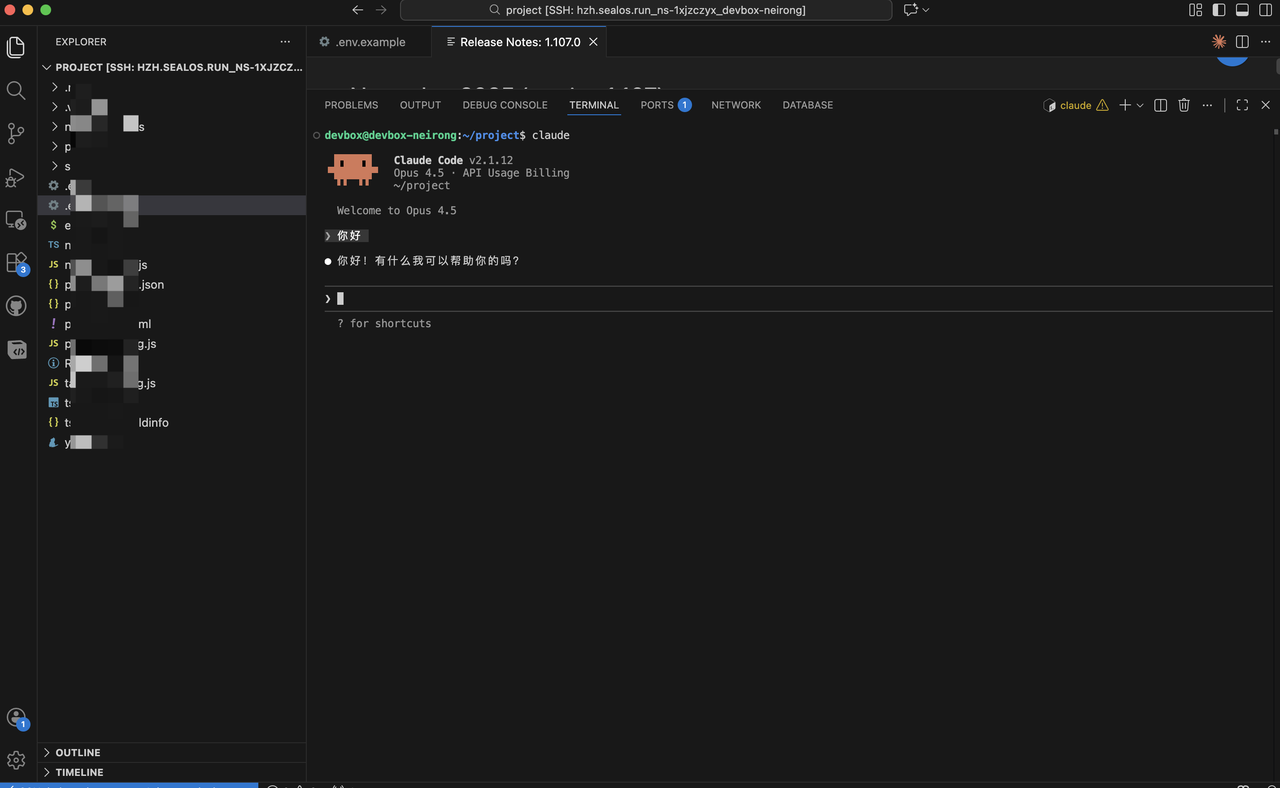Select the Release Notes: 1.107.0 tab
The width and height of the screenshot is (1280, 788).
tap(520, 42)
